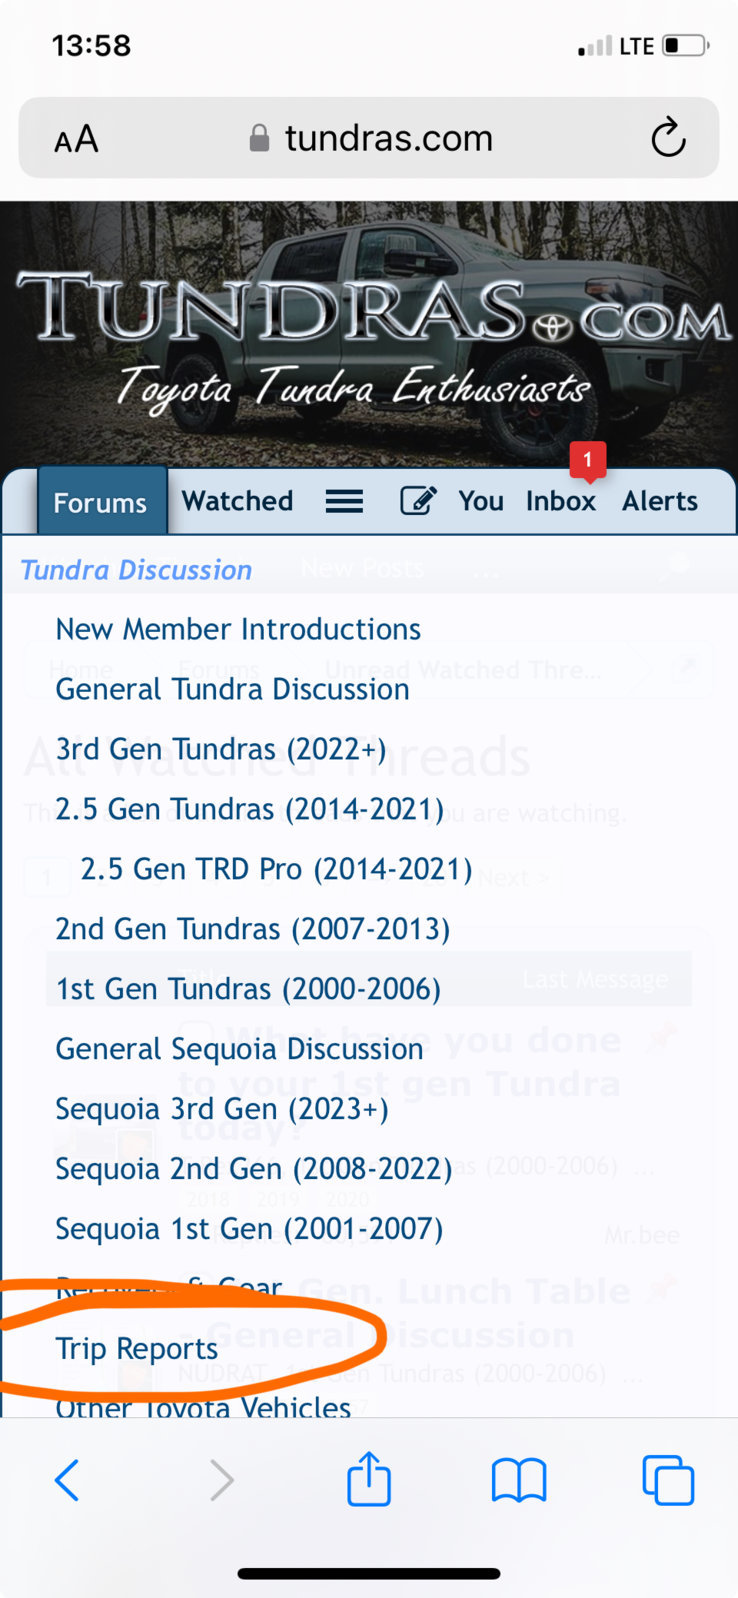Open 1st Gen Tundras (2000-2006) forum
738x1598 pixels.
point(248,989)
